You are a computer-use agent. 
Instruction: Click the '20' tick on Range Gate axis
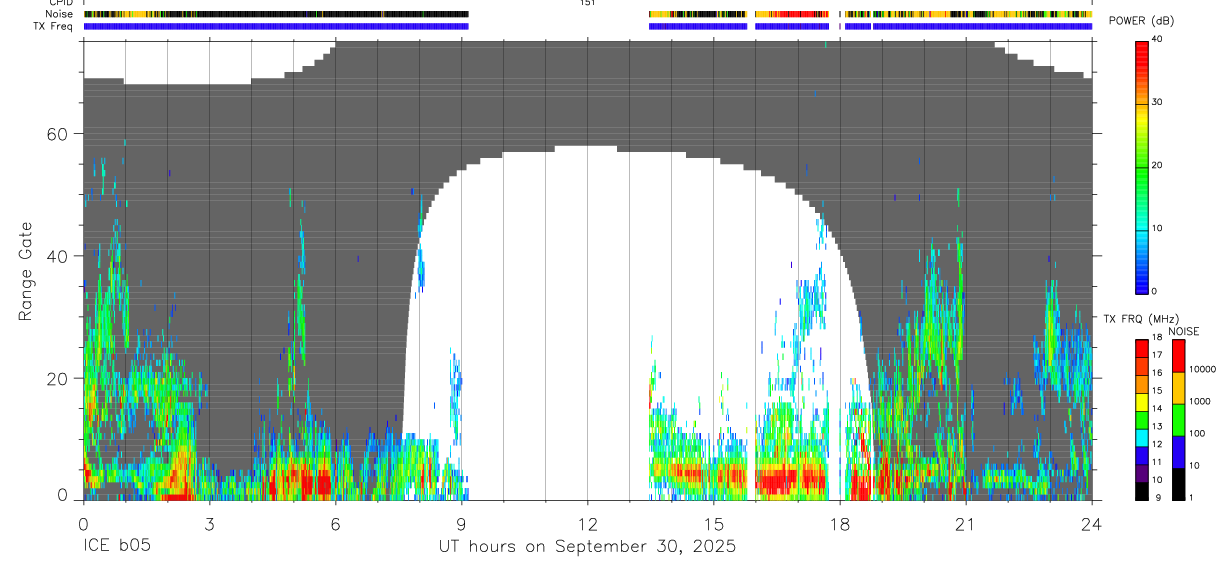(59, 378)
